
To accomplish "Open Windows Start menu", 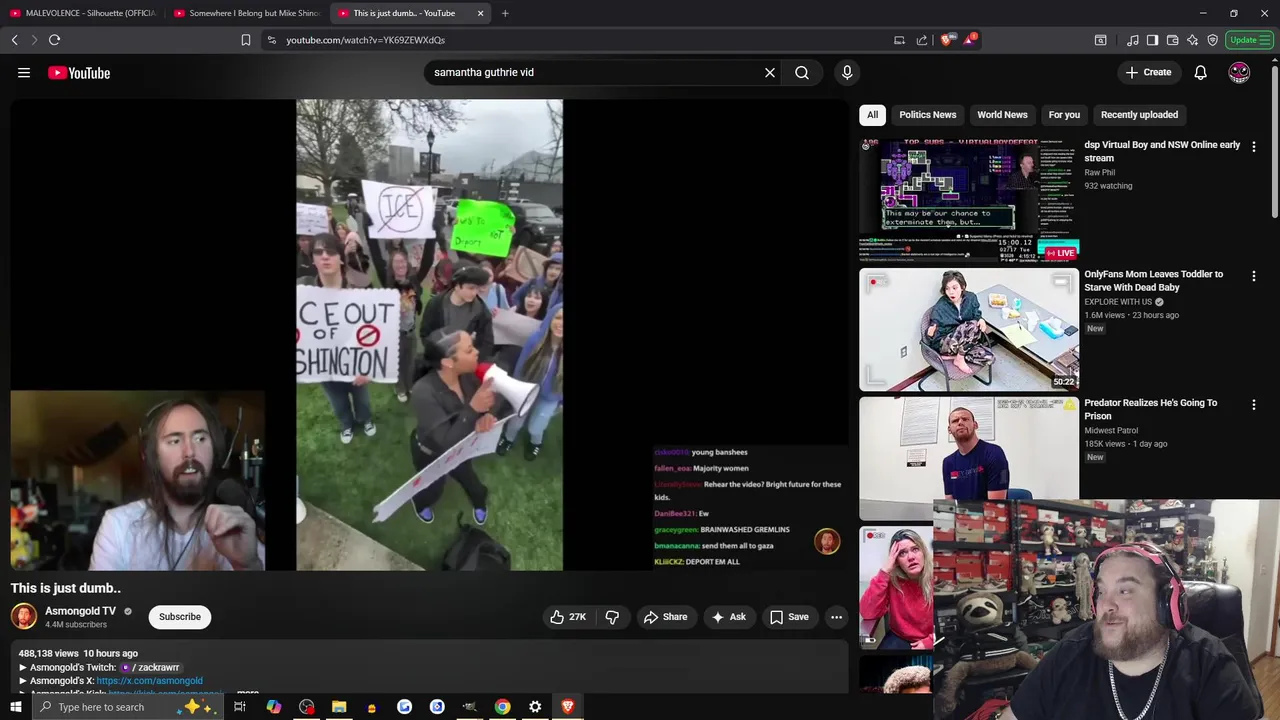I will coord(15,707).
